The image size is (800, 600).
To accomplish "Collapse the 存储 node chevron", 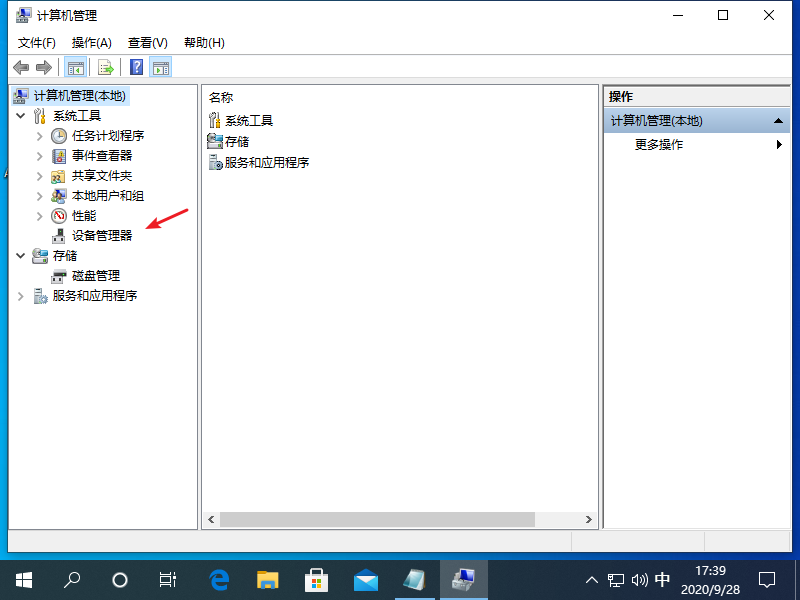I will click(x=22, y=255).
